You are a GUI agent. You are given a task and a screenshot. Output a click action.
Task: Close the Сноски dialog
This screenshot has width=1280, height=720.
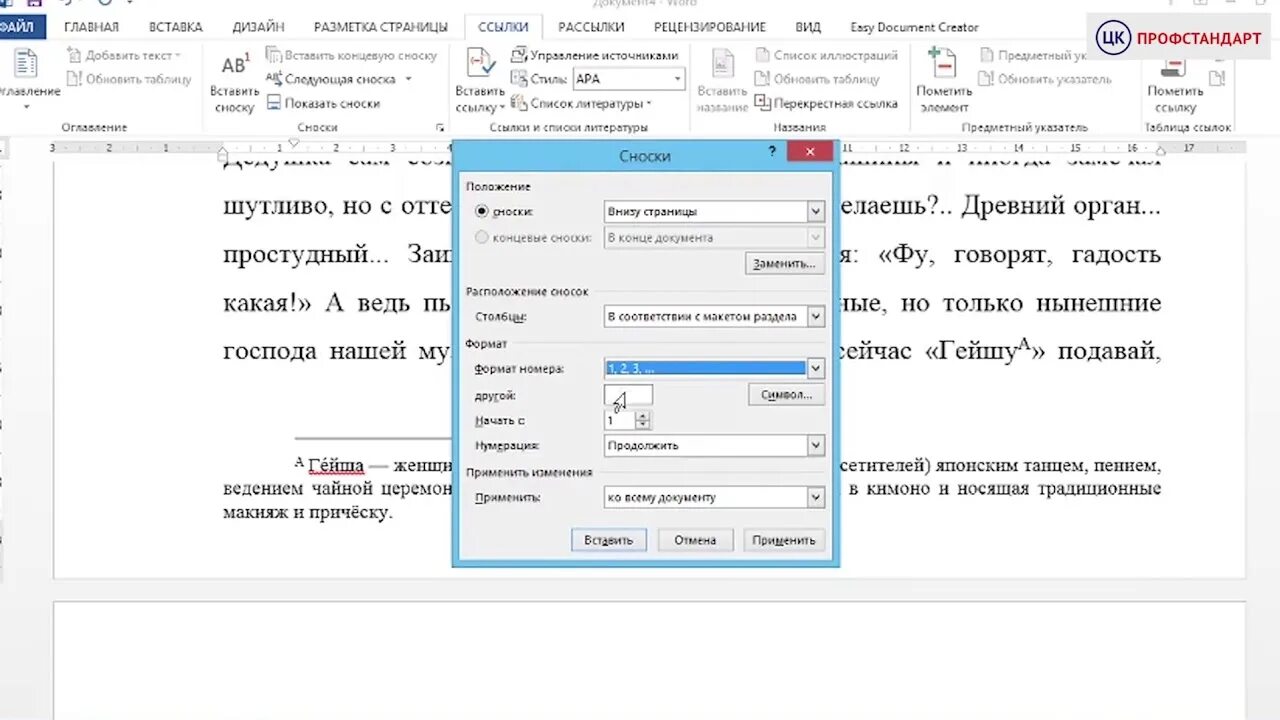(x=809, y=152)
